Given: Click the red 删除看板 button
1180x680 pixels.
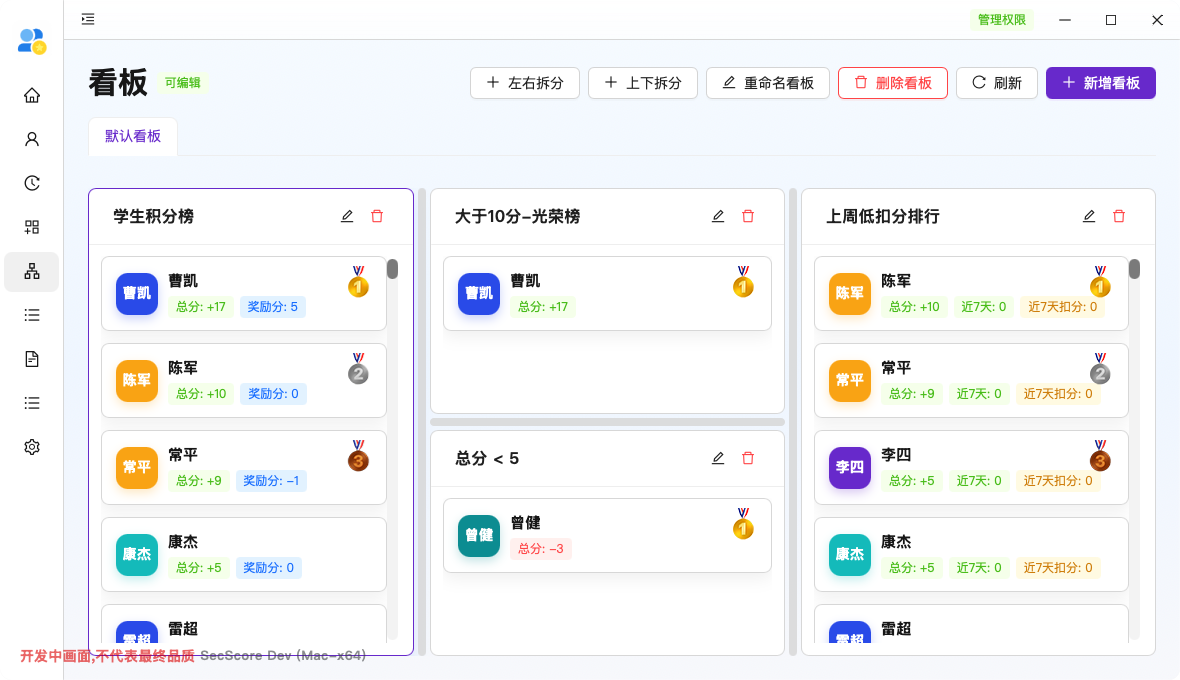Looking at the screenshot, I should click(892, 83).
